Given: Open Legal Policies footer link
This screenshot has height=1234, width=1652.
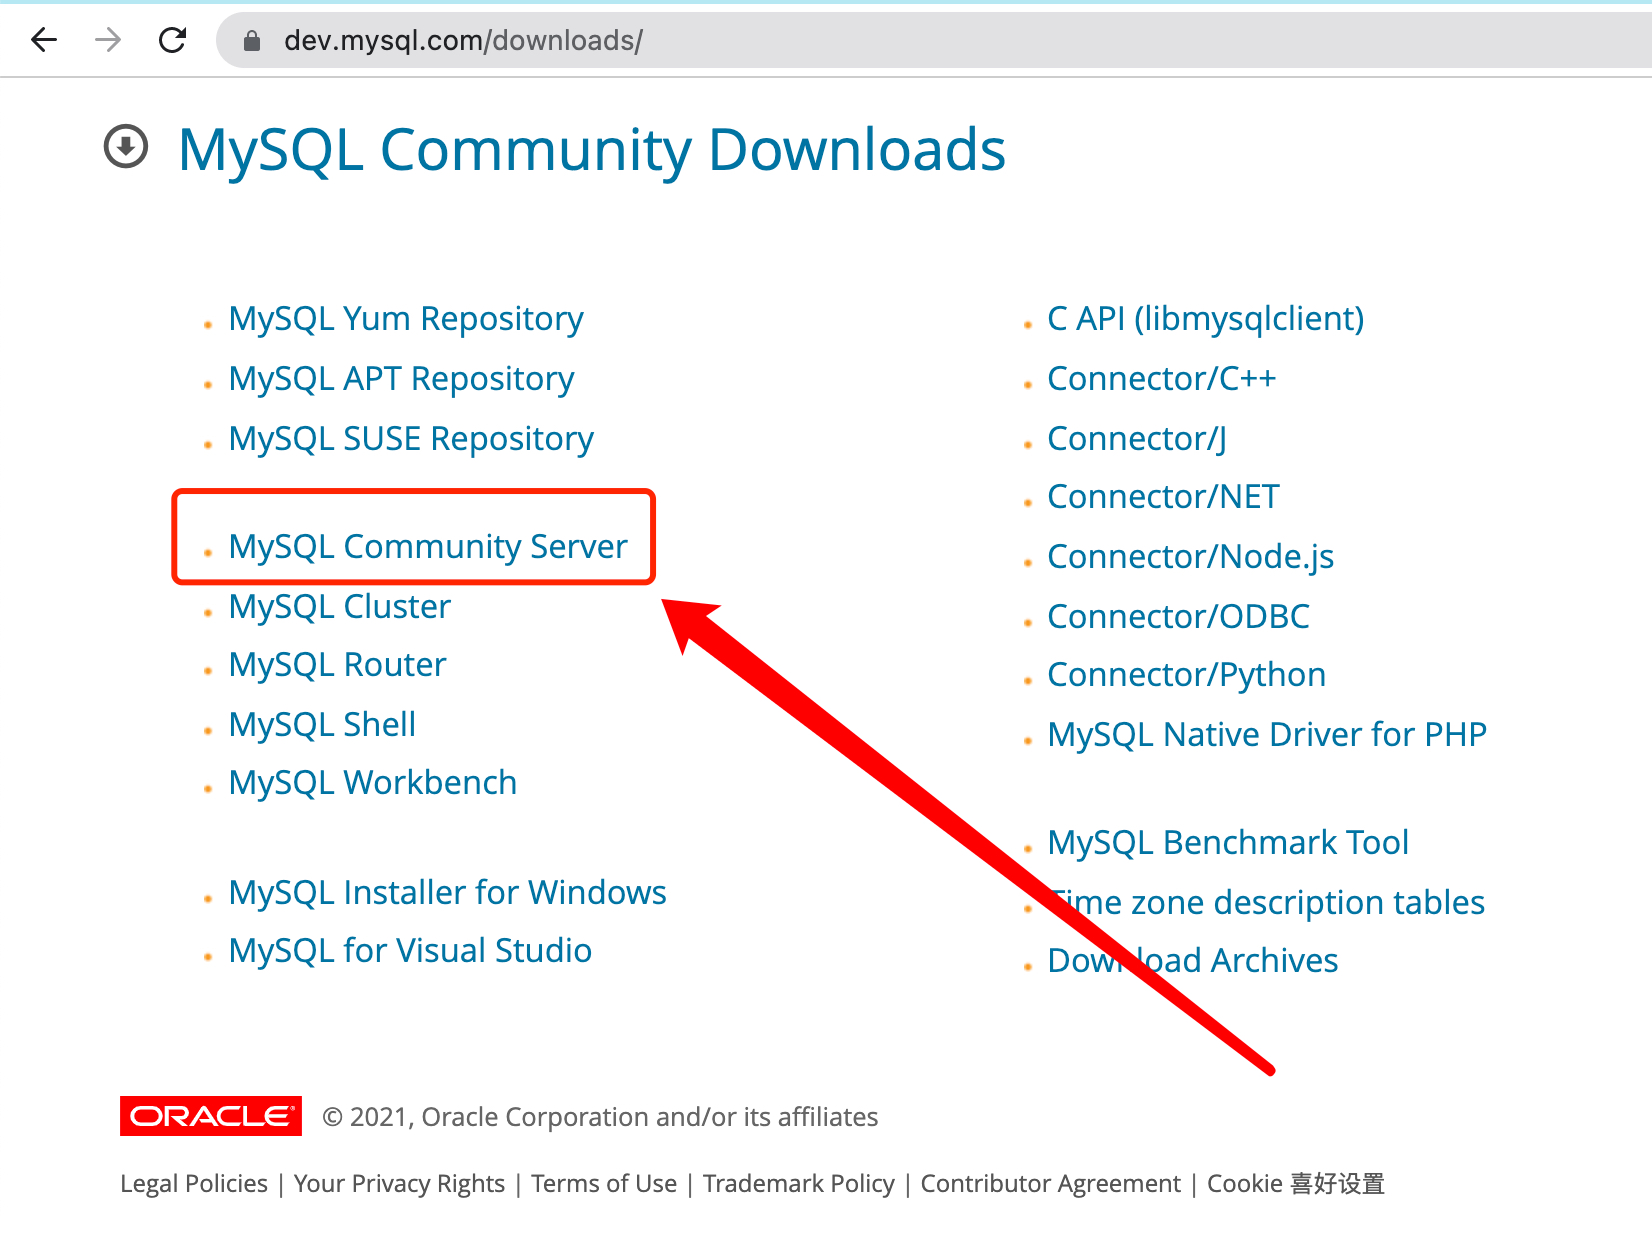Looking at the screenshot, I should (x=194, y=1184).
